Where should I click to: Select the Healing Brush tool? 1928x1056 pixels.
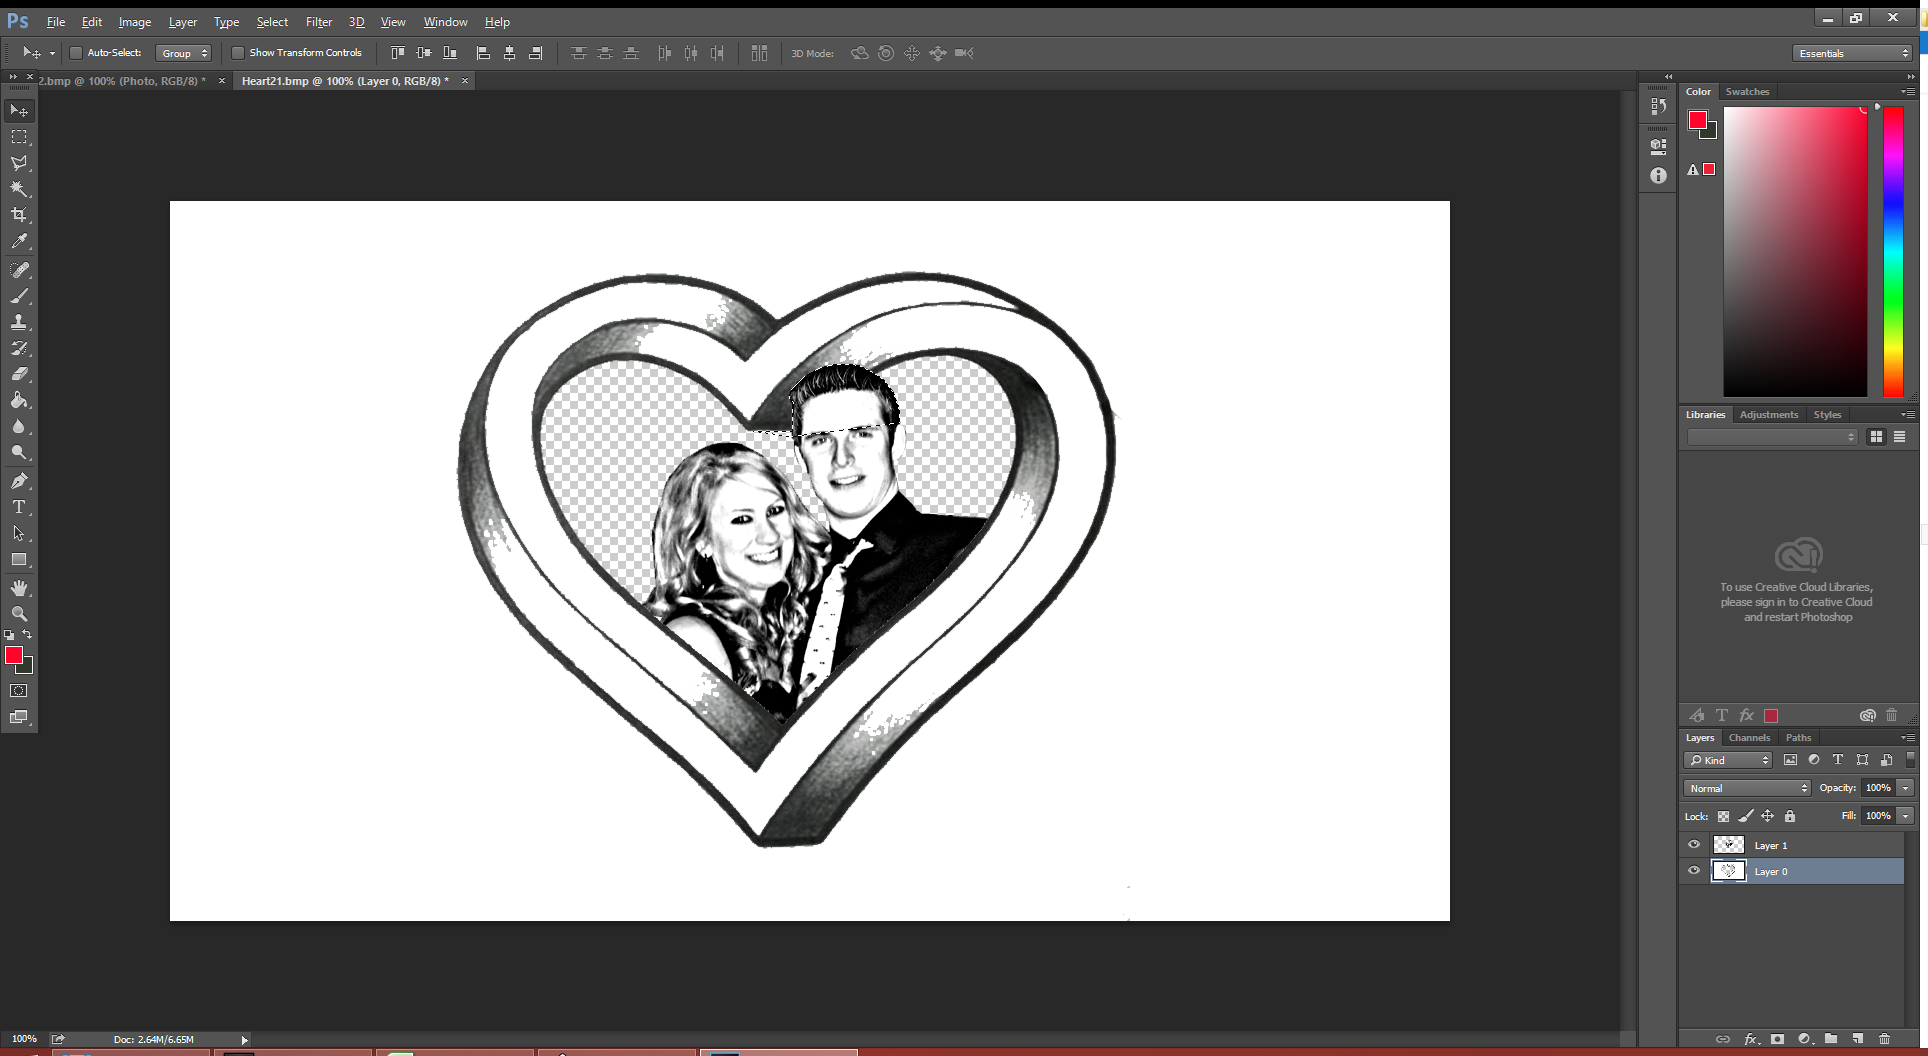tap(19, 270)
